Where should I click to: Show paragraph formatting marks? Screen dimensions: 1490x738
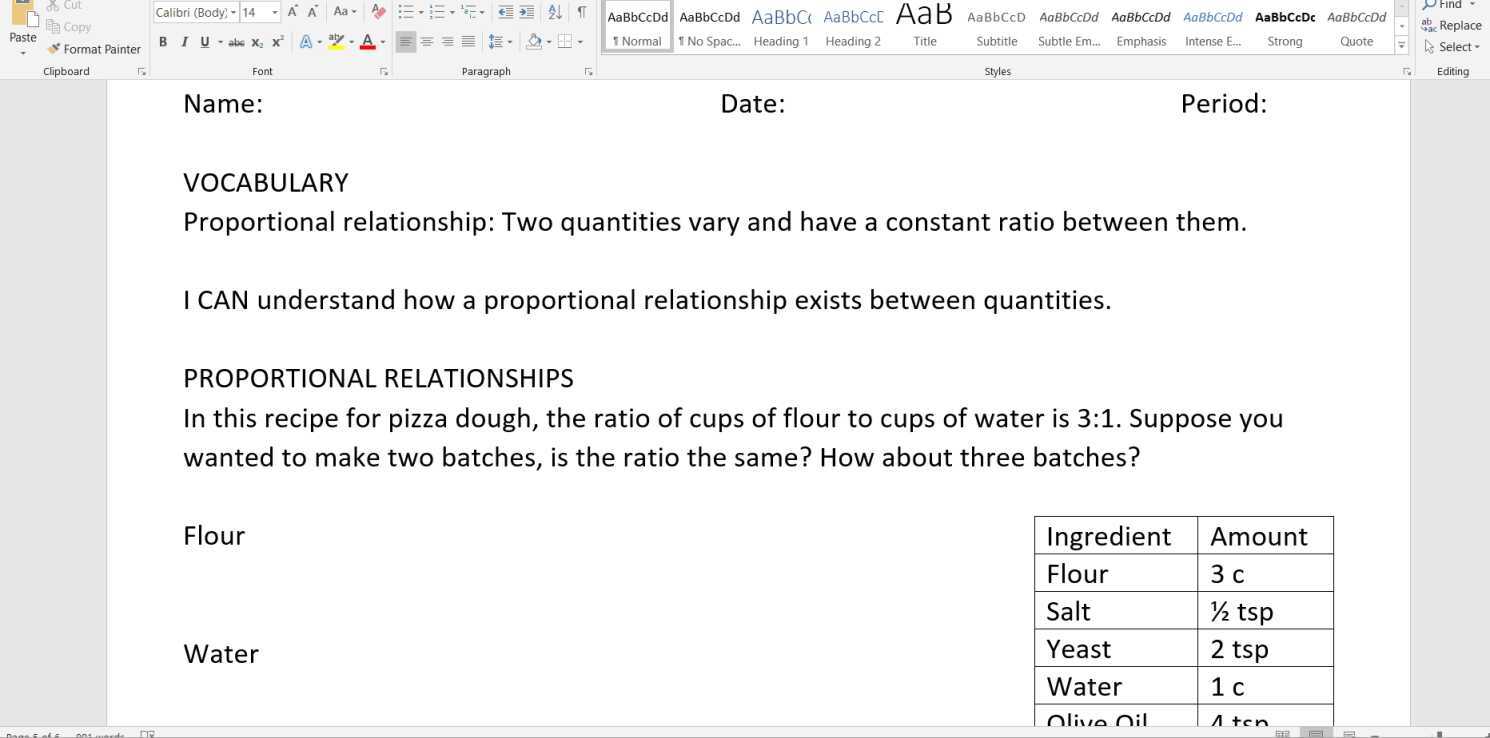(582, 12)
